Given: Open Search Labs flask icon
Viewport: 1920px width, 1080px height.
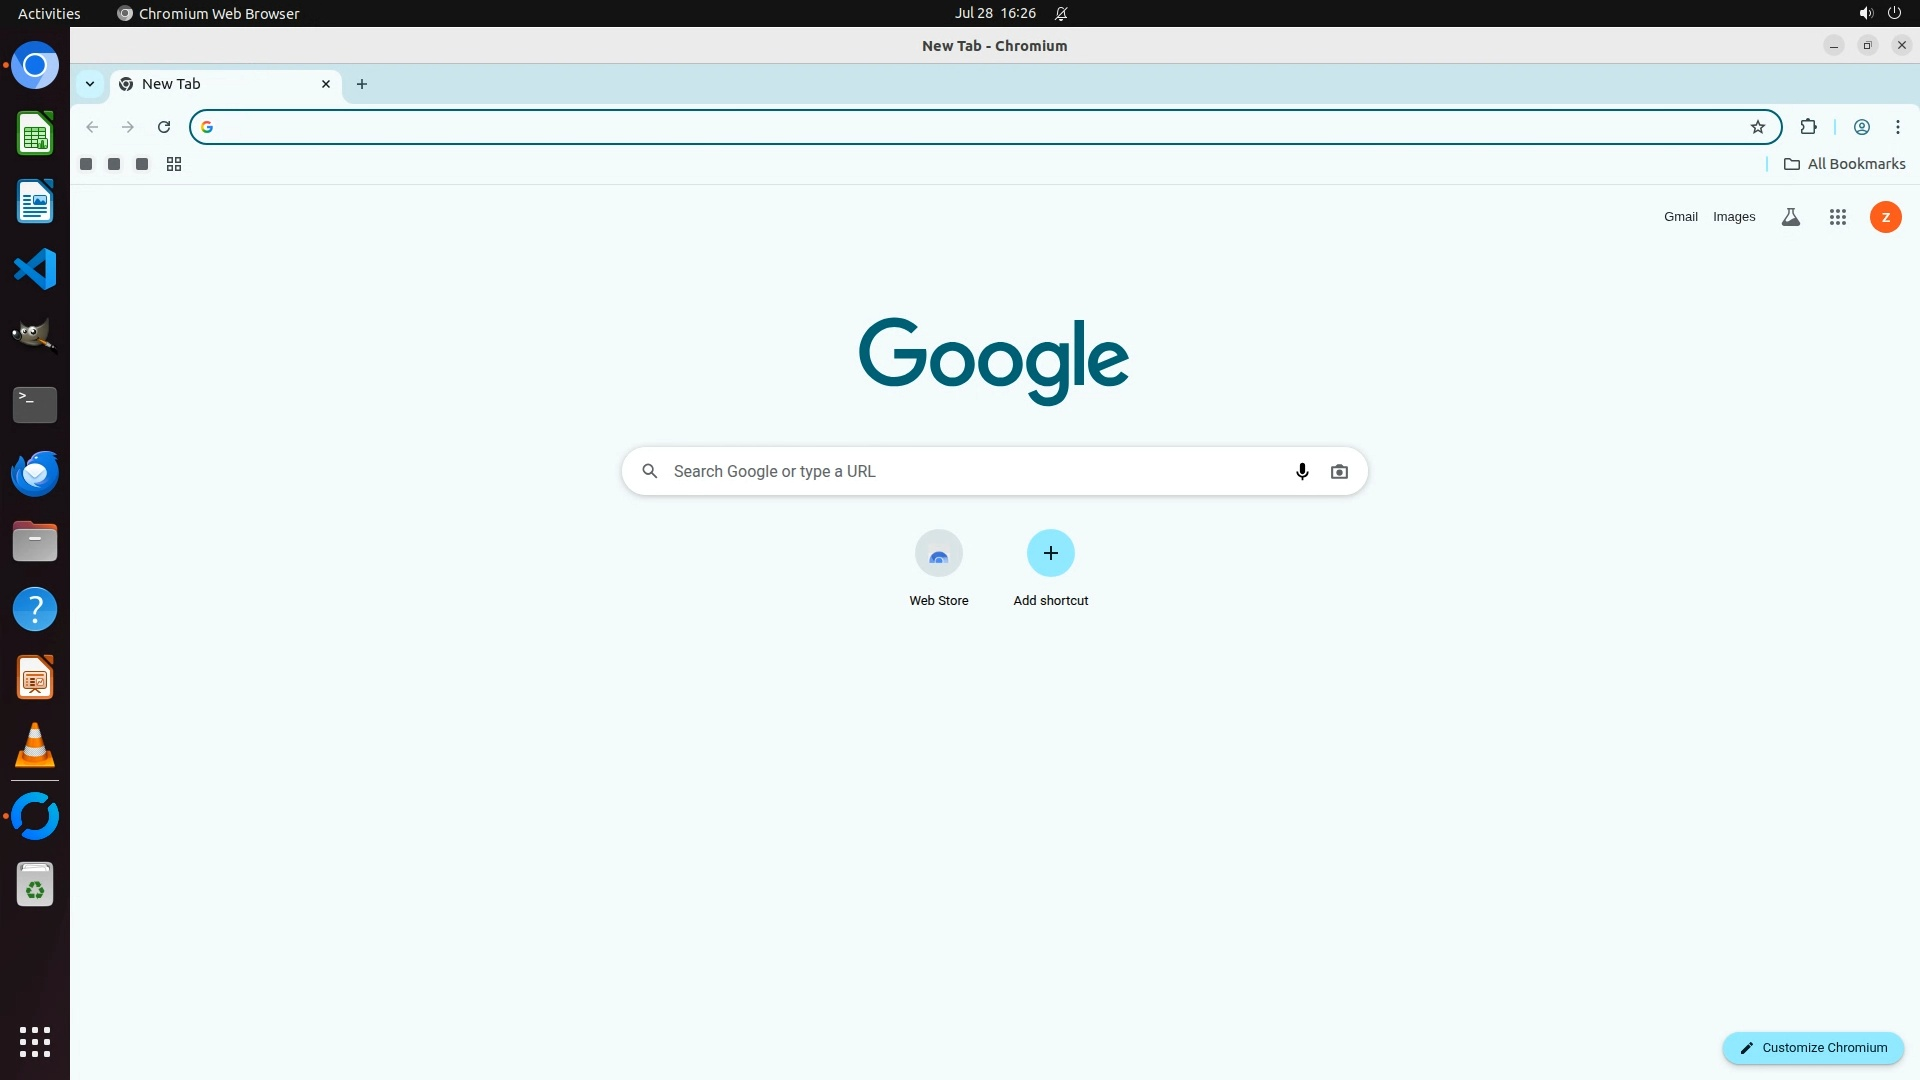Looking at the screenshot, I should pyautogui.click(x=1790, y=217).
